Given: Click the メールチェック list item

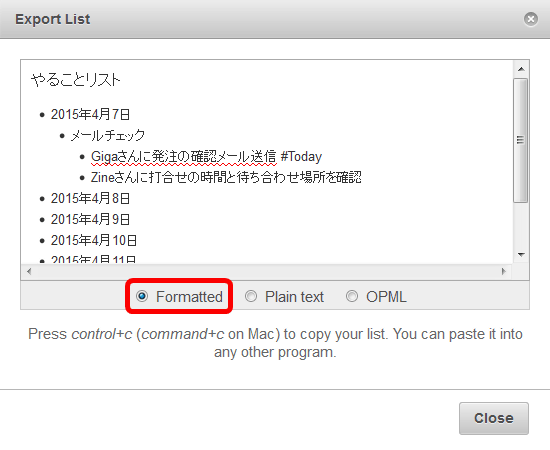Looking at the screenshot, I should click(108, 135).
